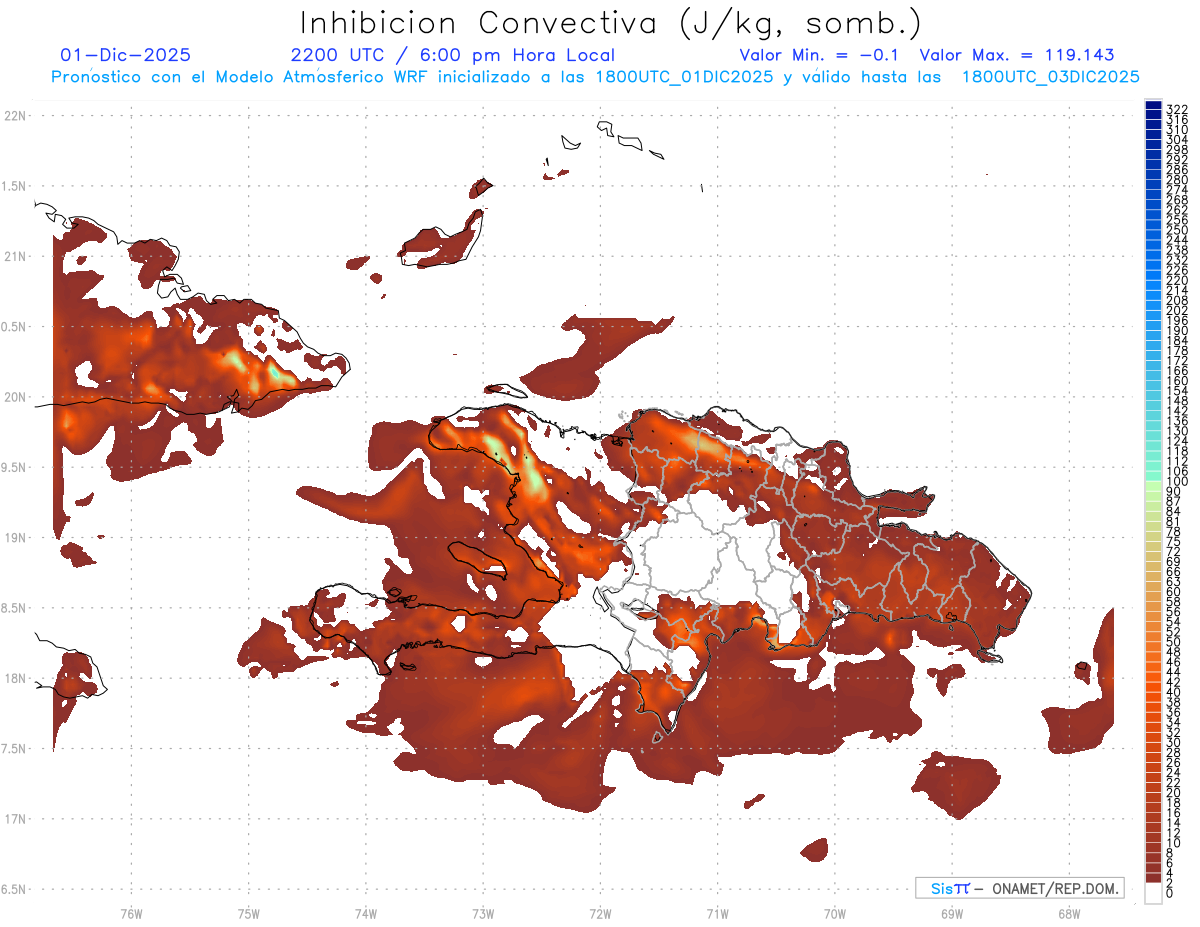Click the "75W" longitude label
This screenshot has width=1200, height=927.
[x=248, y=913]
